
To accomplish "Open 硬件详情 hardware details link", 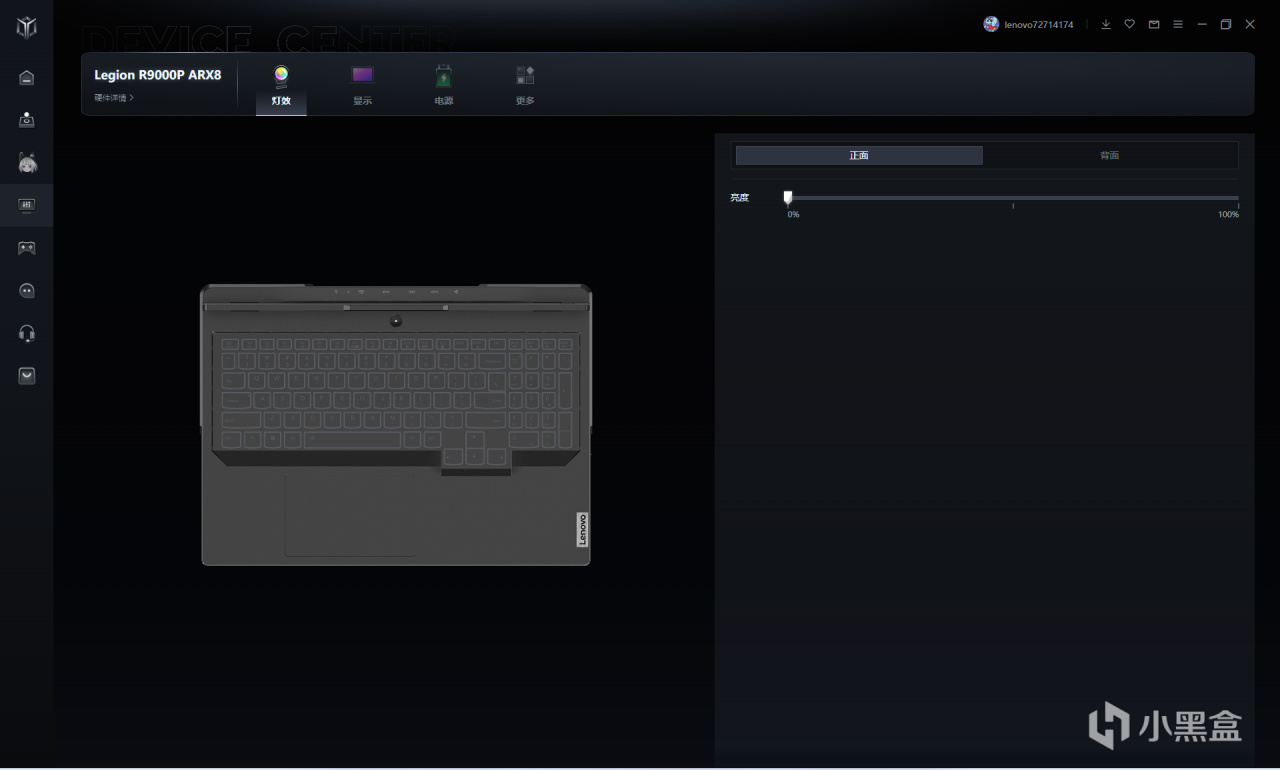I will click(x=114, y=98).
